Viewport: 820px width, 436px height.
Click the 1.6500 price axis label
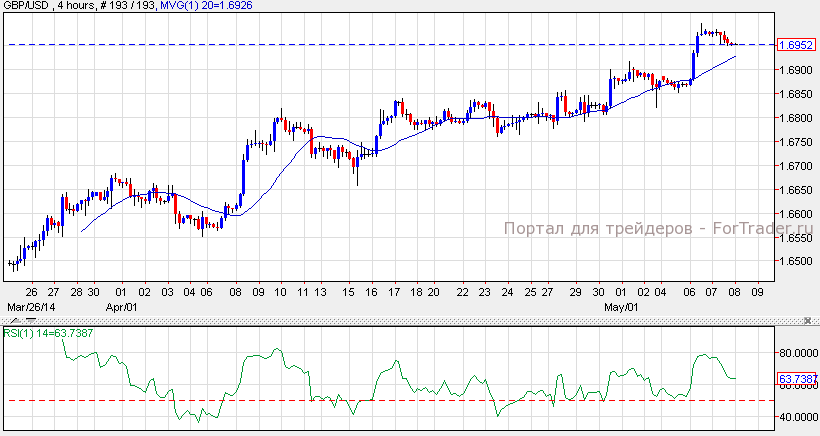[796, 262]
